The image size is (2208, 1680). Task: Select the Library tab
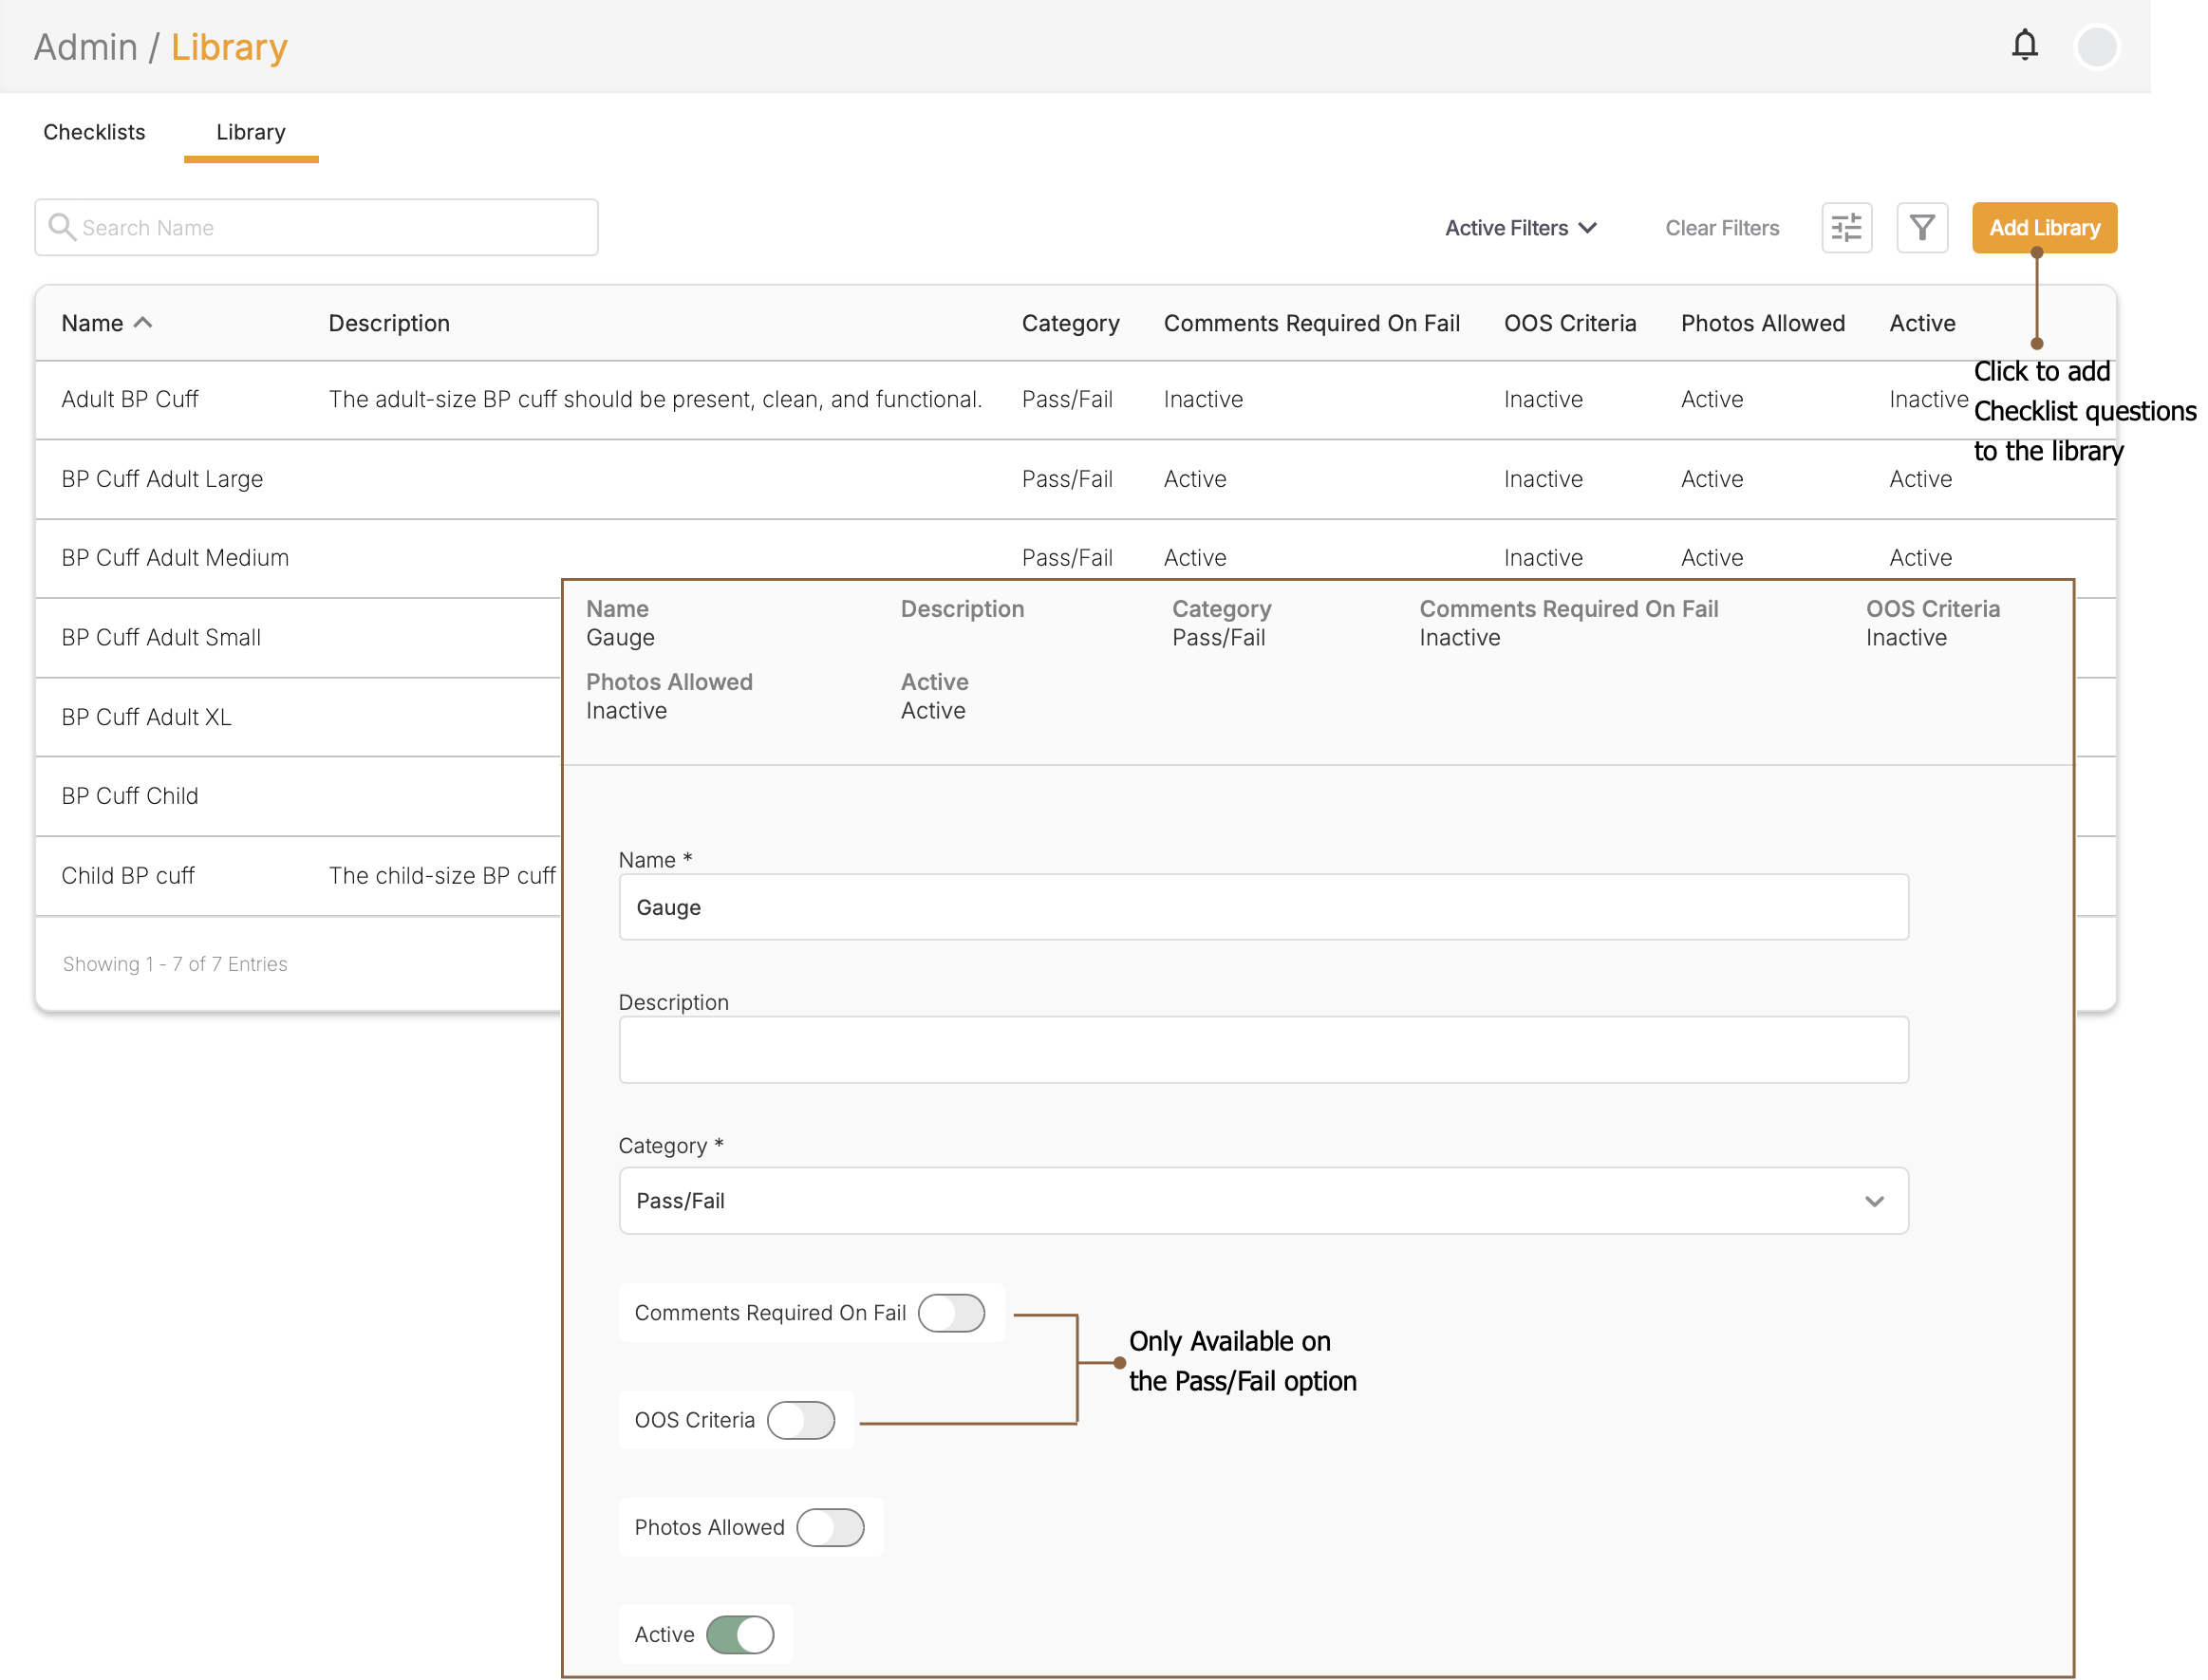250,132
